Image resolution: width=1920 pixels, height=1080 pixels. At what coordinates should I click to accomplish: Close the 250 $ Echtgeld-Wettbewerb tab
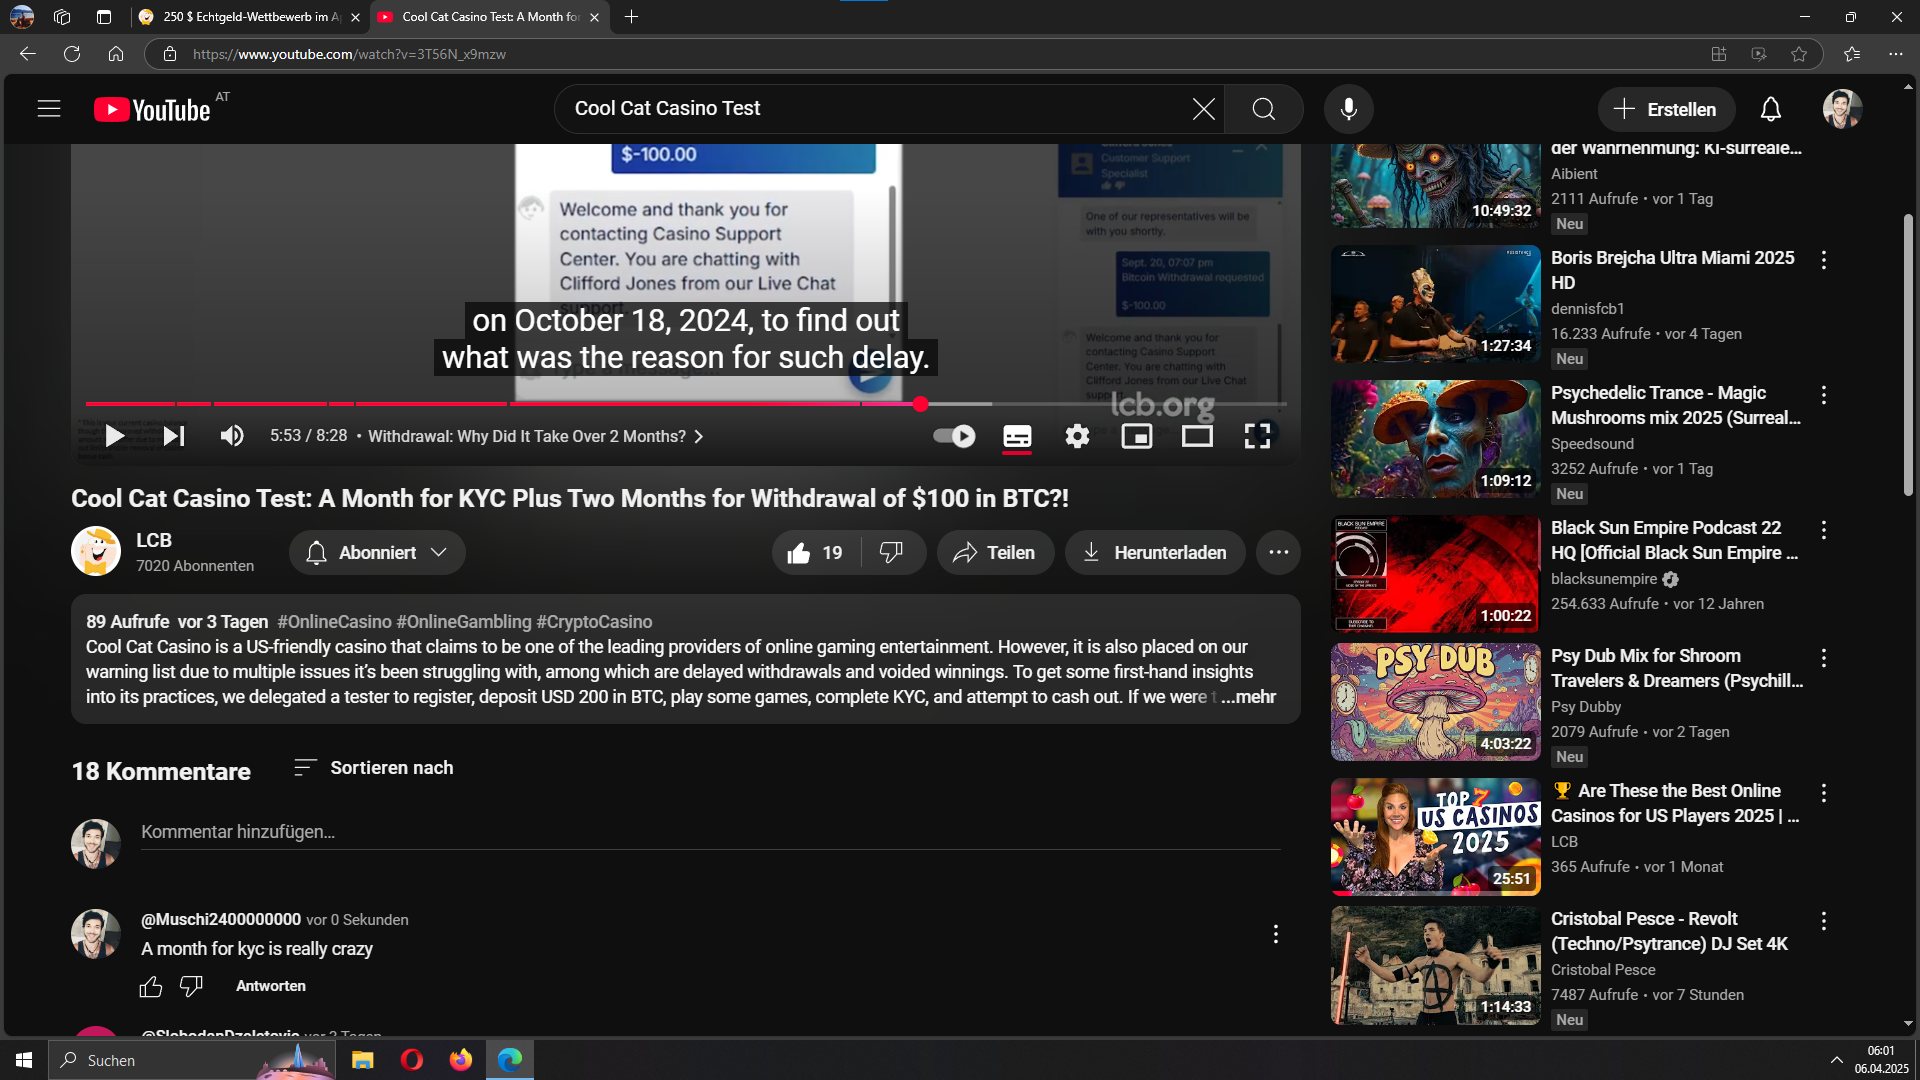click(x=356, y=17)
